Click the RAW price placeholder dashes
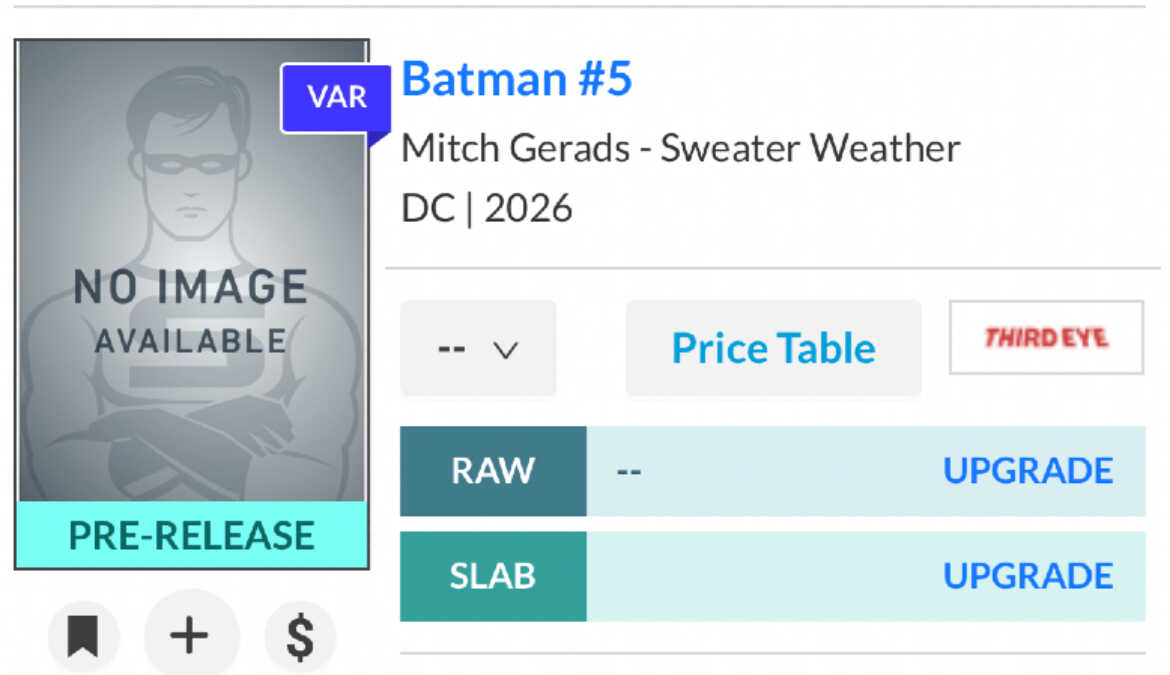 pos(629,471)
